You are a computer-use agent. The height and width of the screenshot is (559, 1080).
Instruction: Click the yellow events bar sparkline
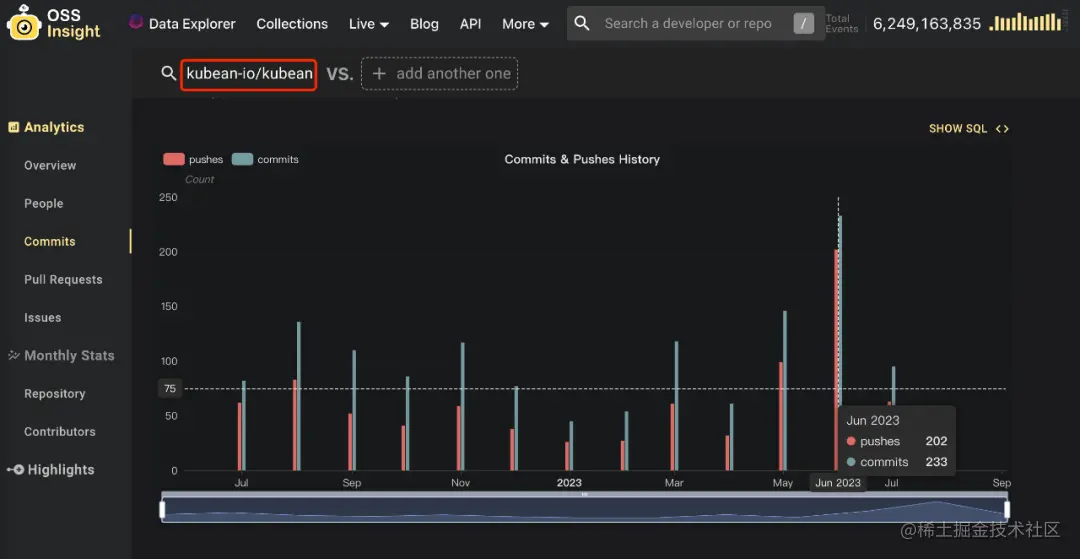1026,22
